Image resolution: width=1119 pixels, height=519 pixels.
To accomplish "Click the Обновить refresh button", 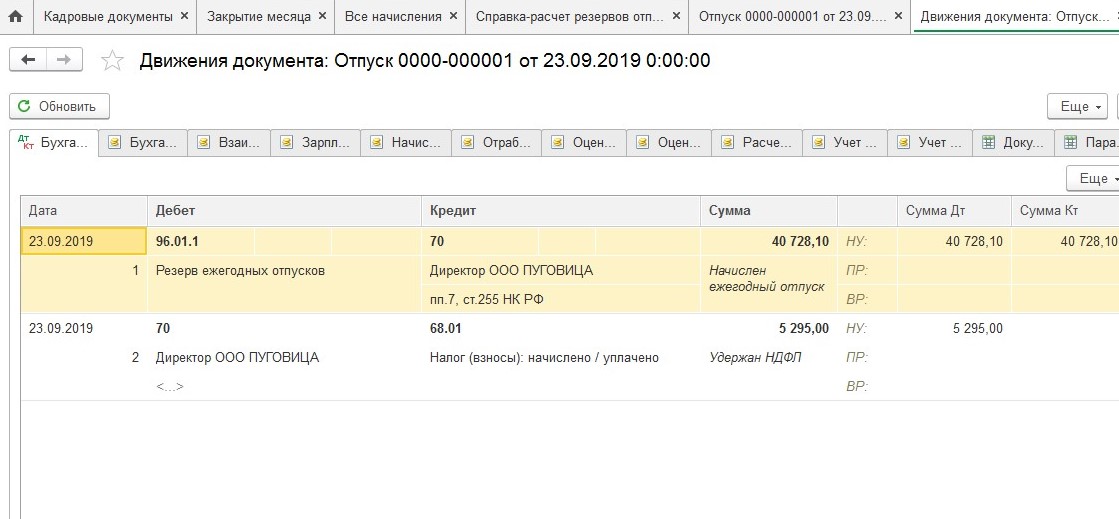I will pyautogui.click(x=59, y=106).
